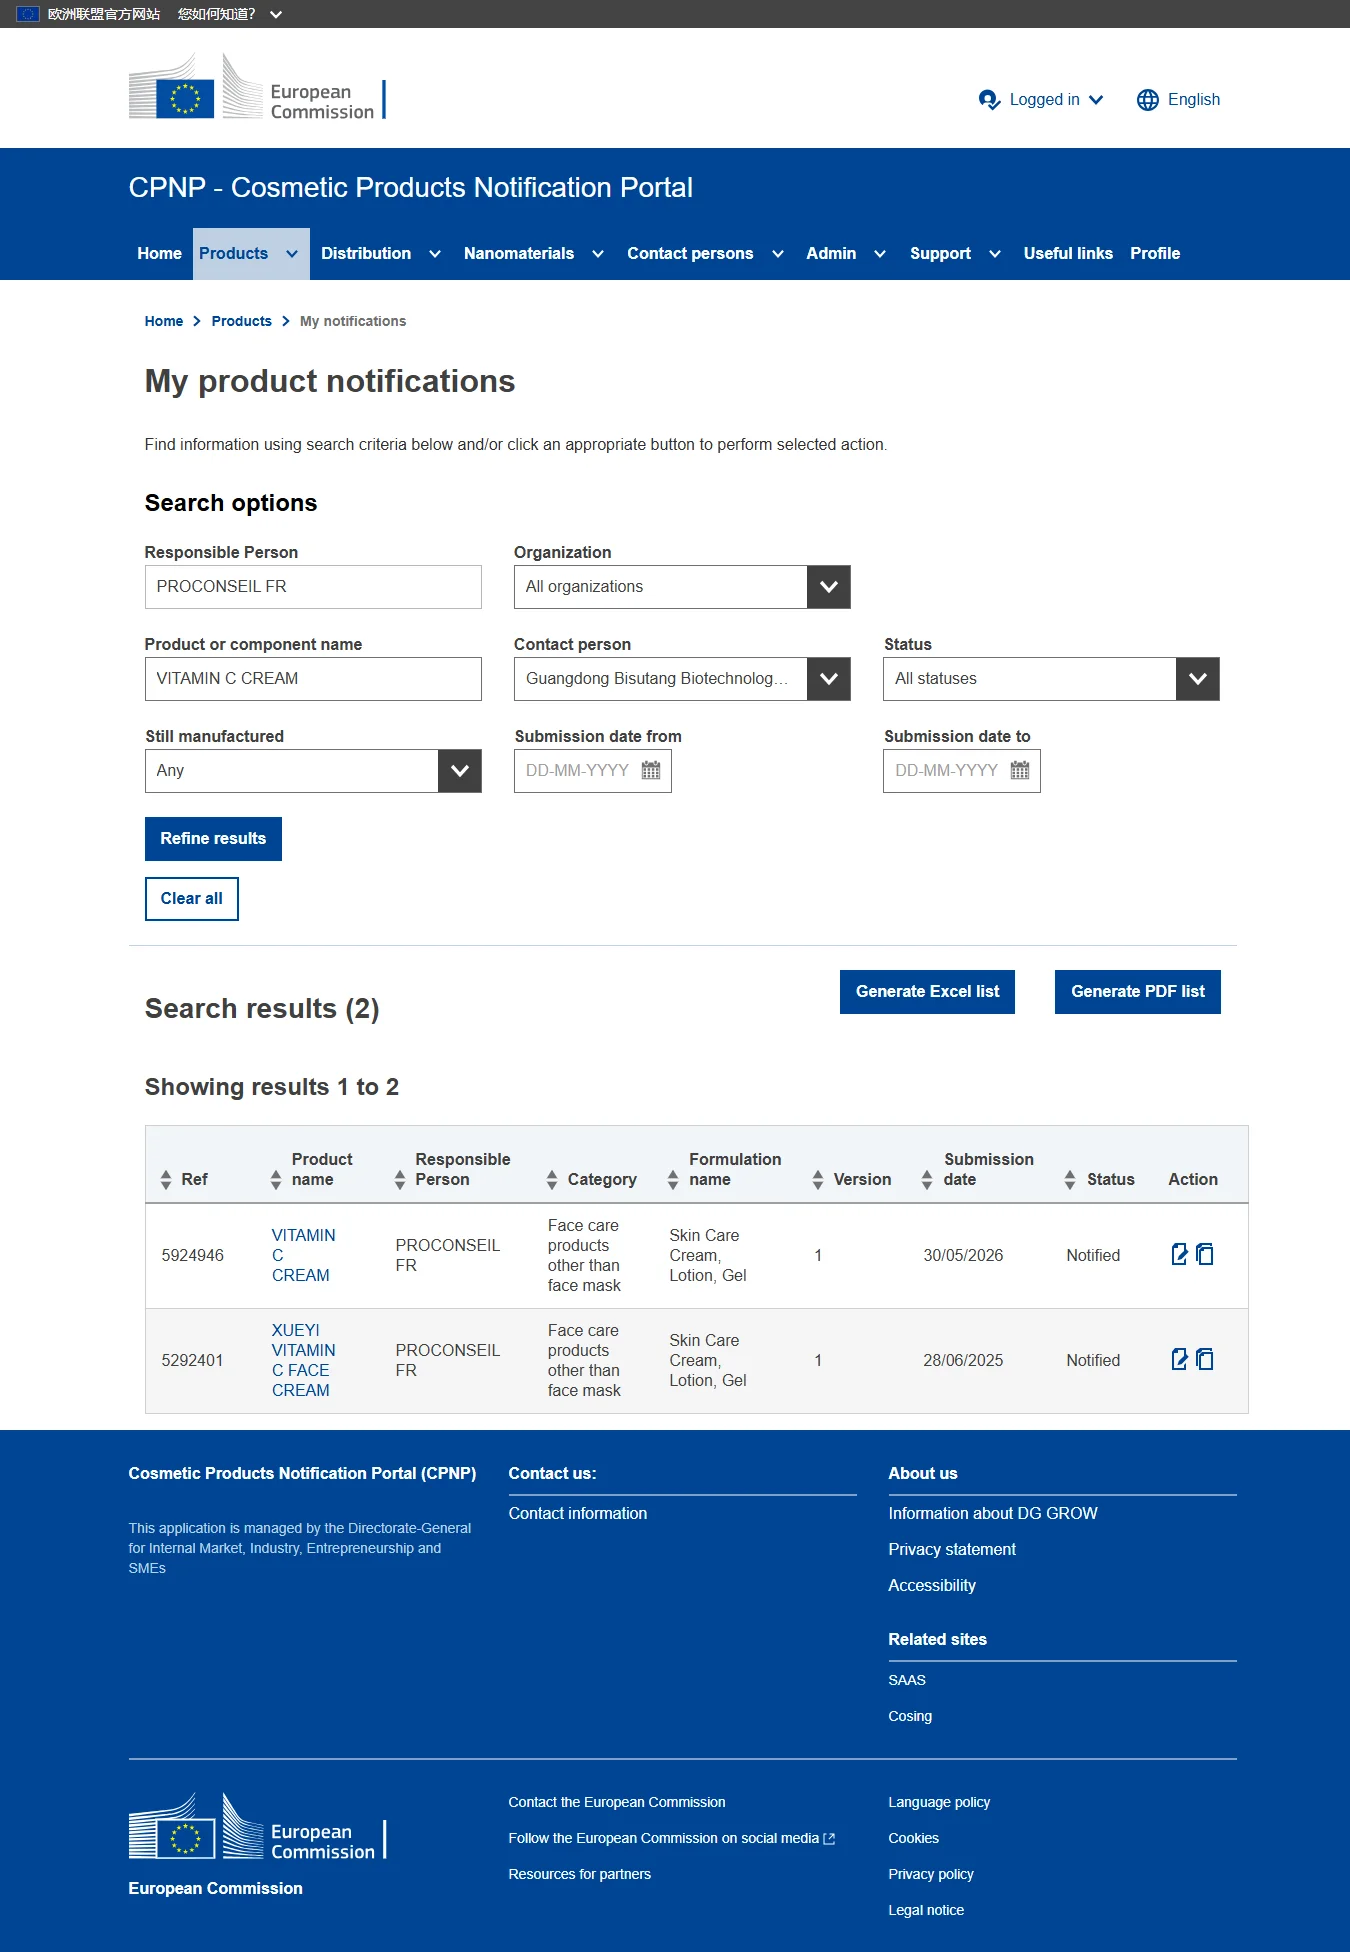This screenshot has height=1952, width=1350.
Task: Click the Clear all button
Action: pos(192,899)
